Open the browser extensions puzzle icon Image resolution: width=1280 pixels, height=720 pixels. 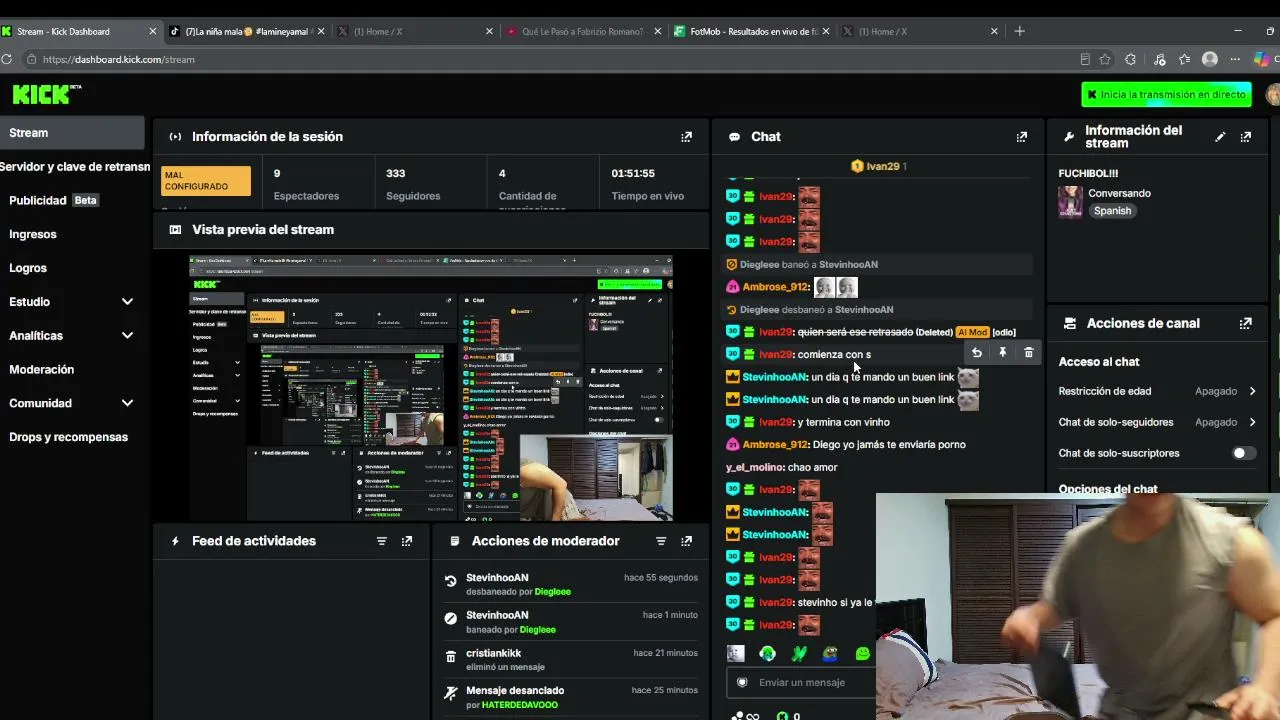click(1130, 60)
